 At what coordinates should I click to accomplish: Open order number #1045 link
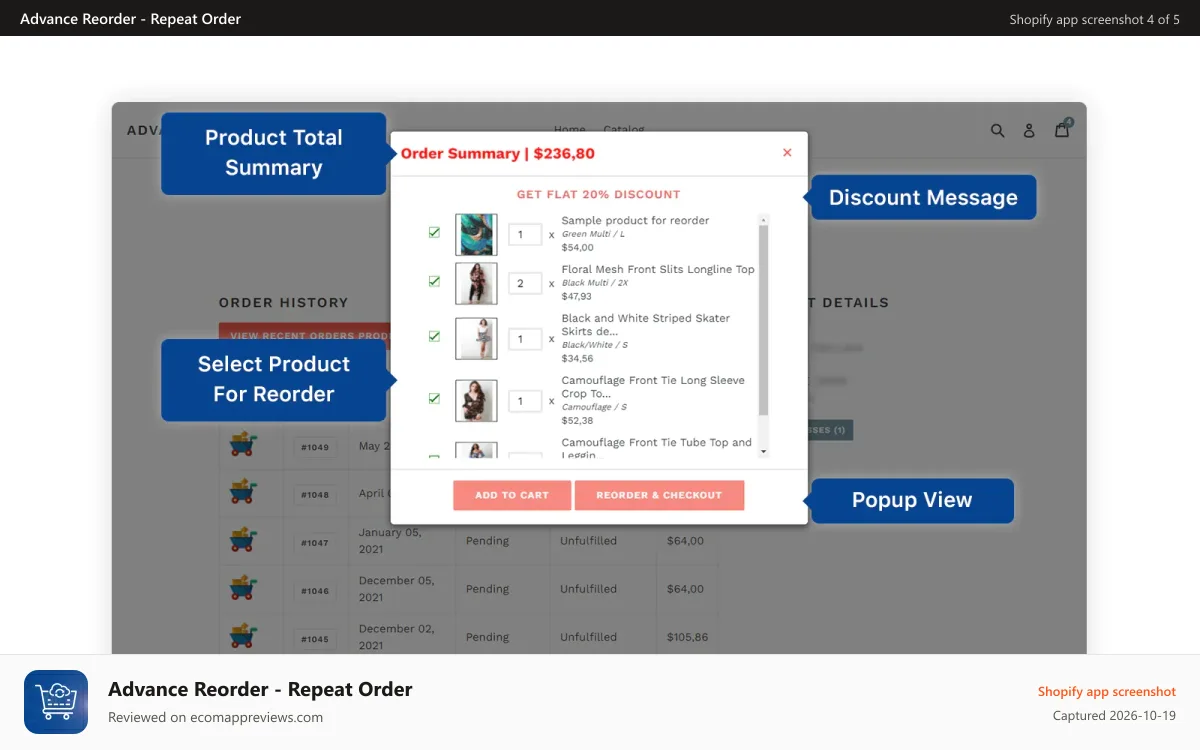click(315, 638)
